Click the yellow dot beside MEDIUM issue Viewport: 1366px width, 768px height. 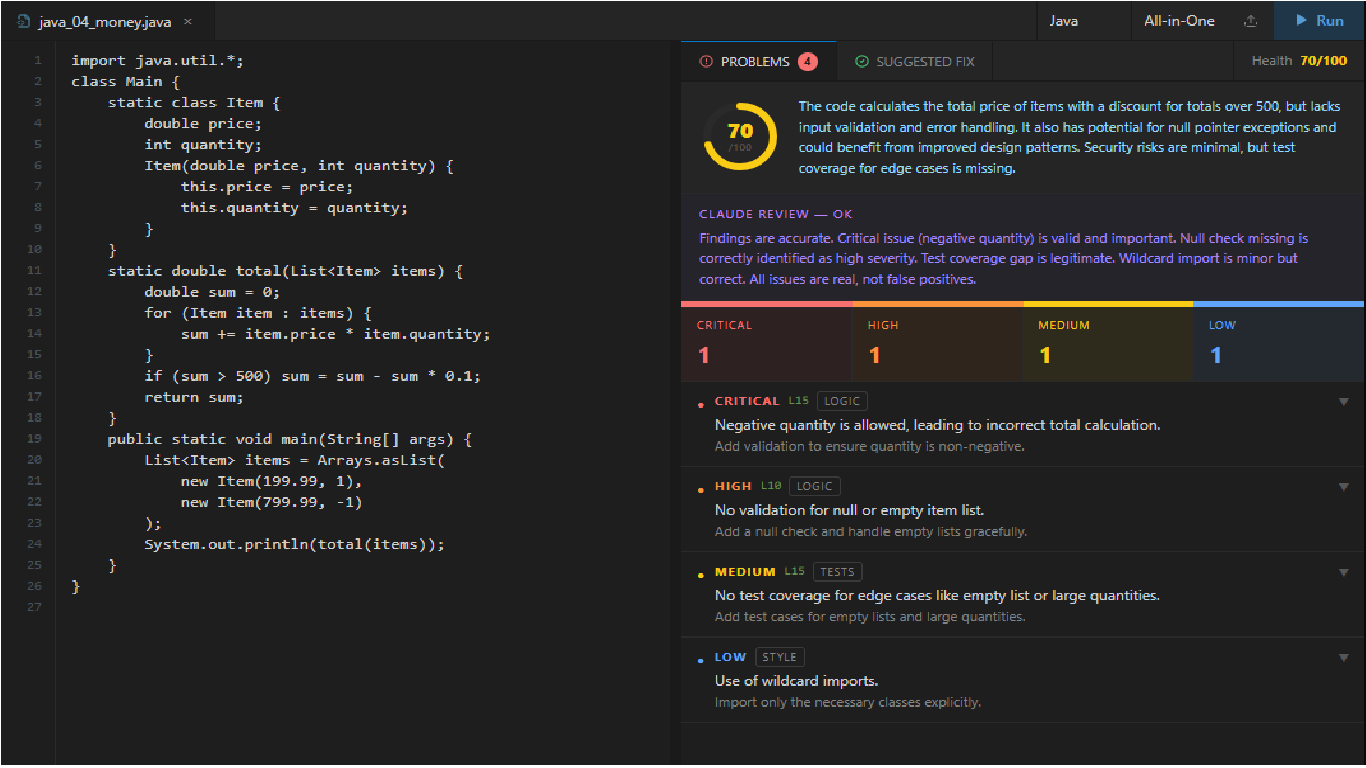(x=700, y=576)
